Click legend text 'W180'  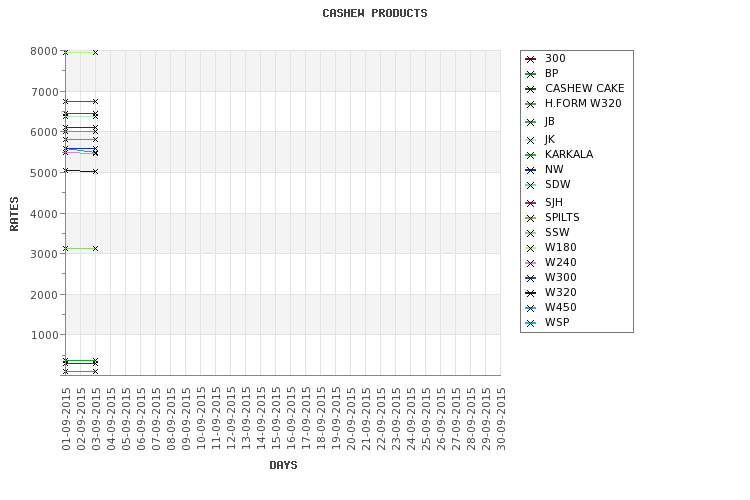click(x=561, y=247)
